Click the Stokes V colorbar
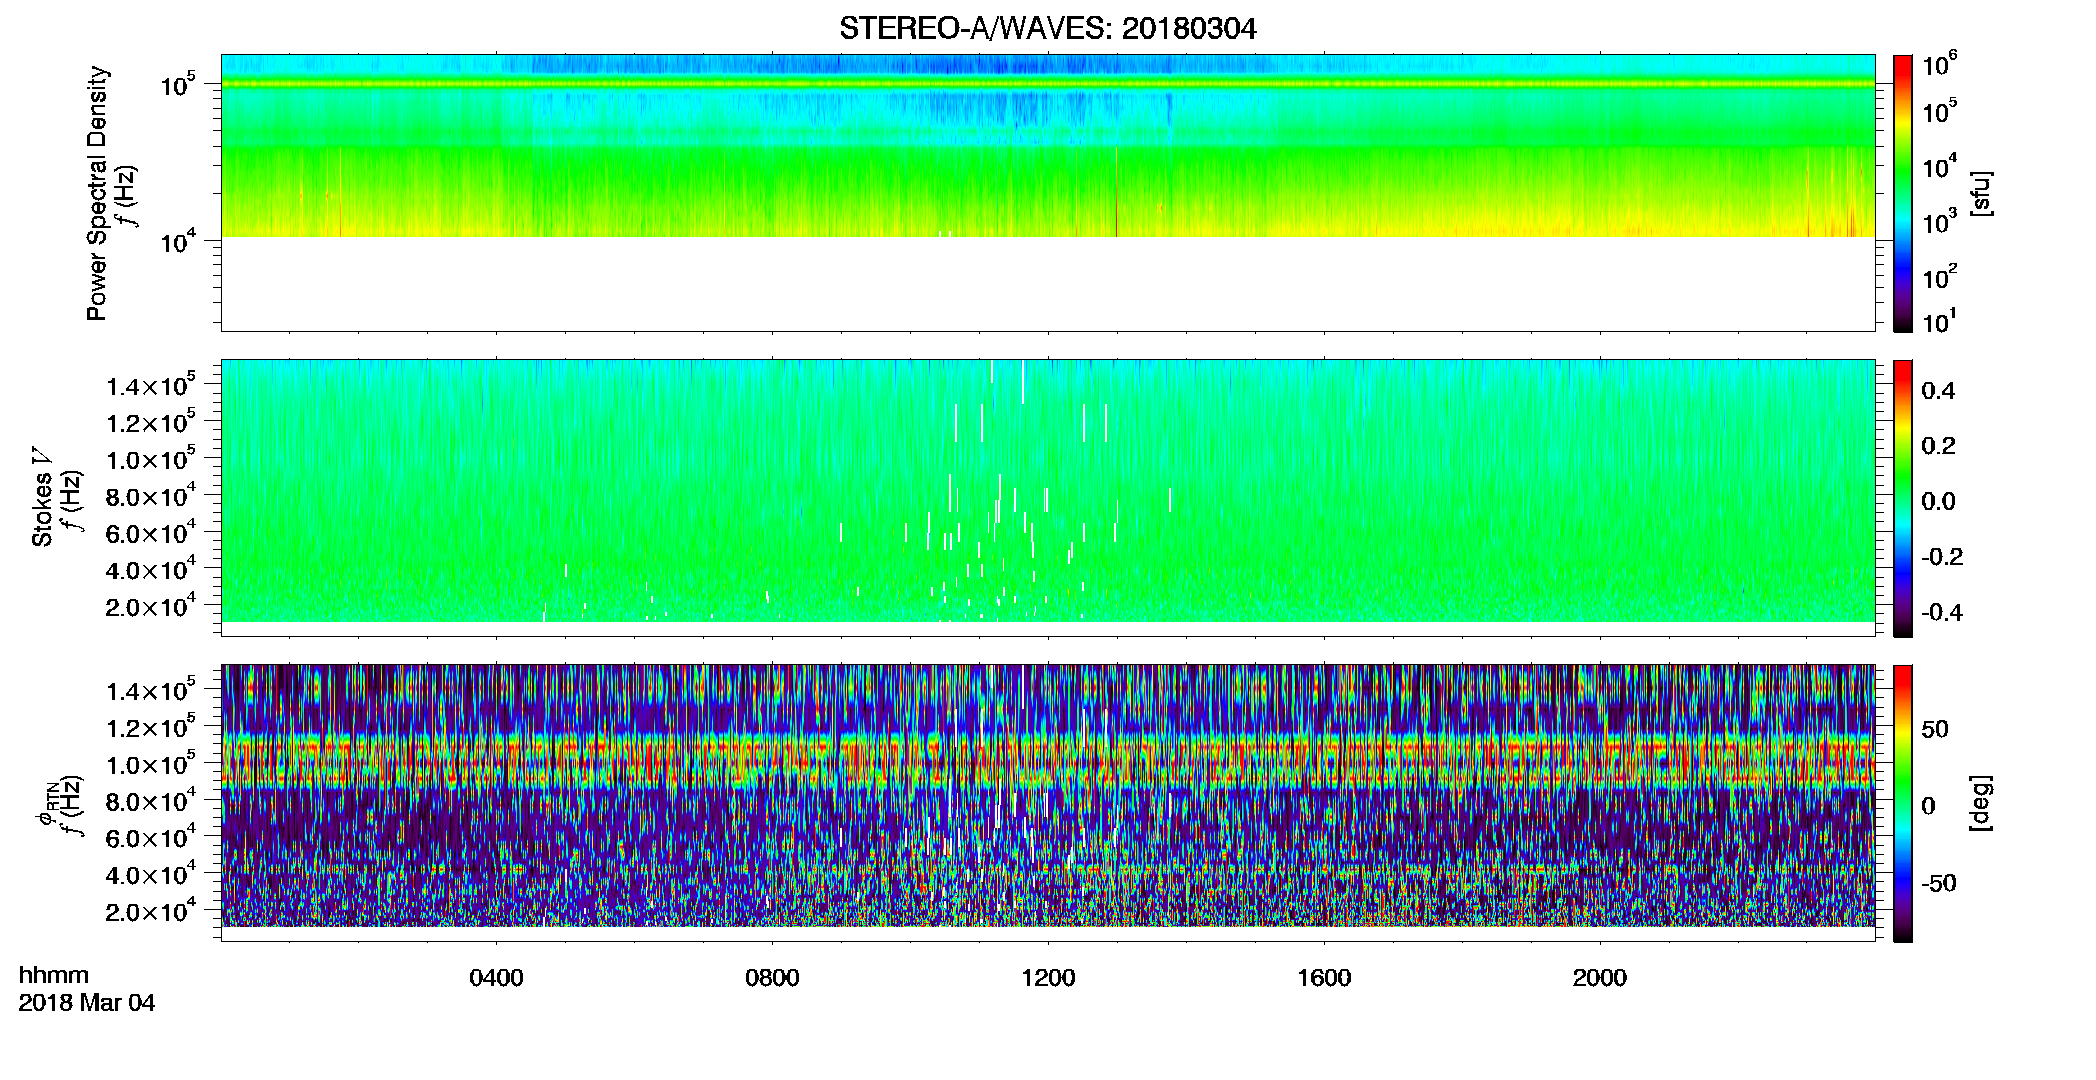2096x1080 pixels. (x=1903, y=498)
